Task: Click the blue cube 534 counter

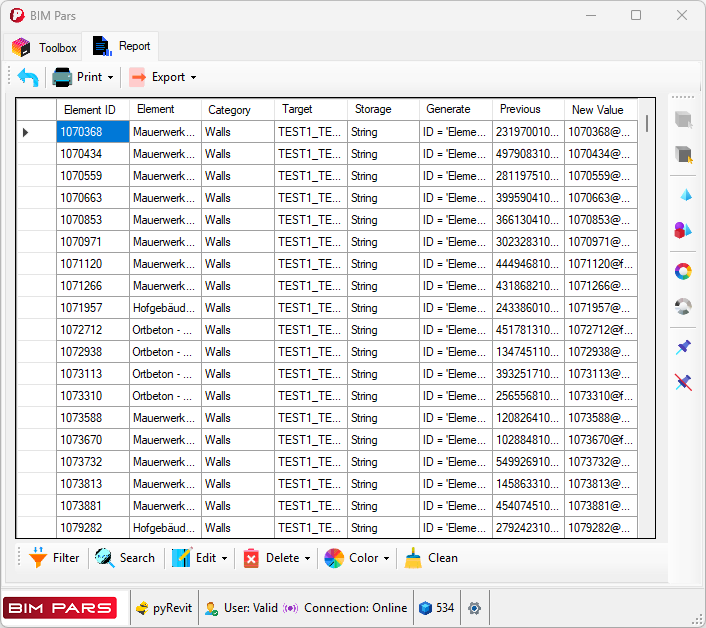Action: (436, 608)
